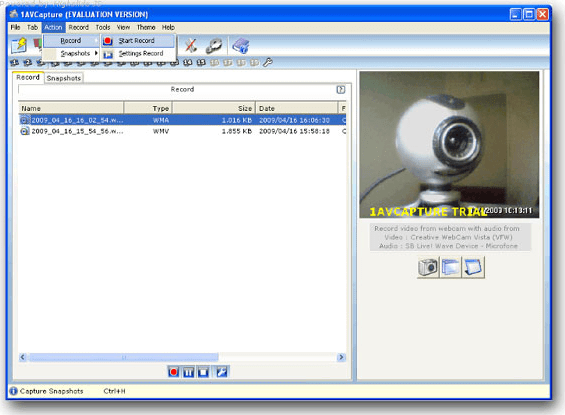565x415 pixels.
Task: Choose Start Record from the submenu
Action: (138, 41)
